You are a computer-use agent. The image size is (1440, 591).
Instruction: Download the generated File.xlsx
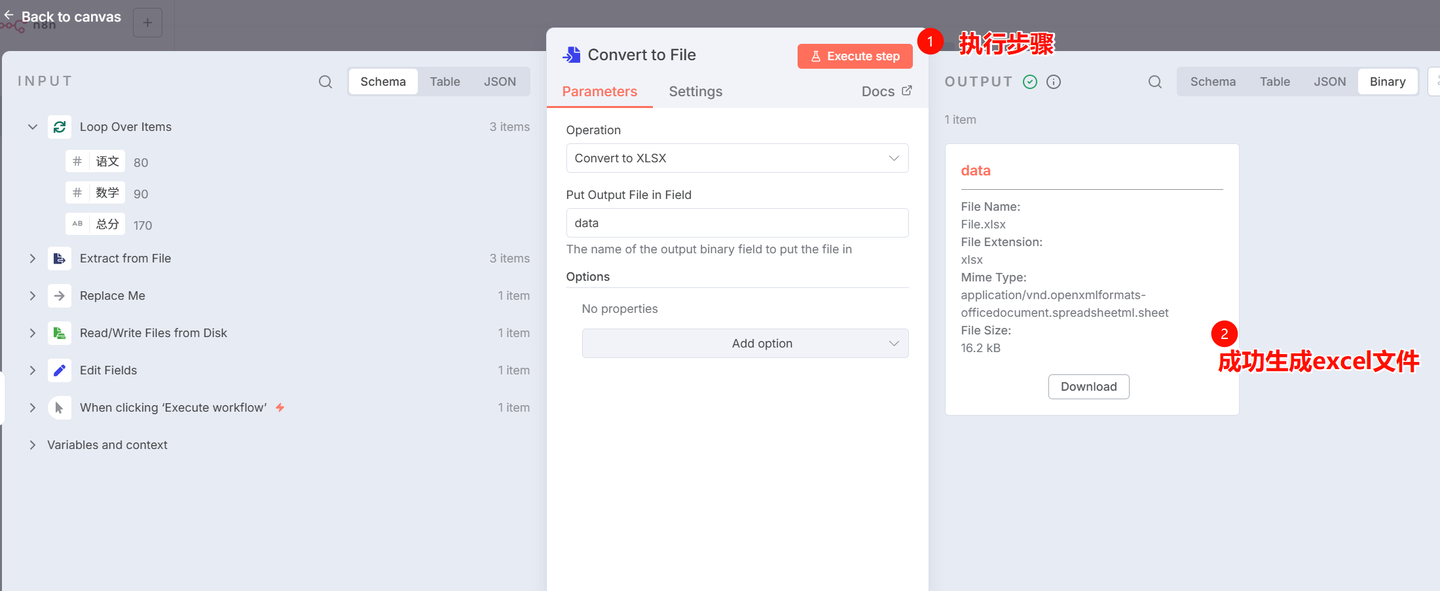click(x=1088, y=387)
